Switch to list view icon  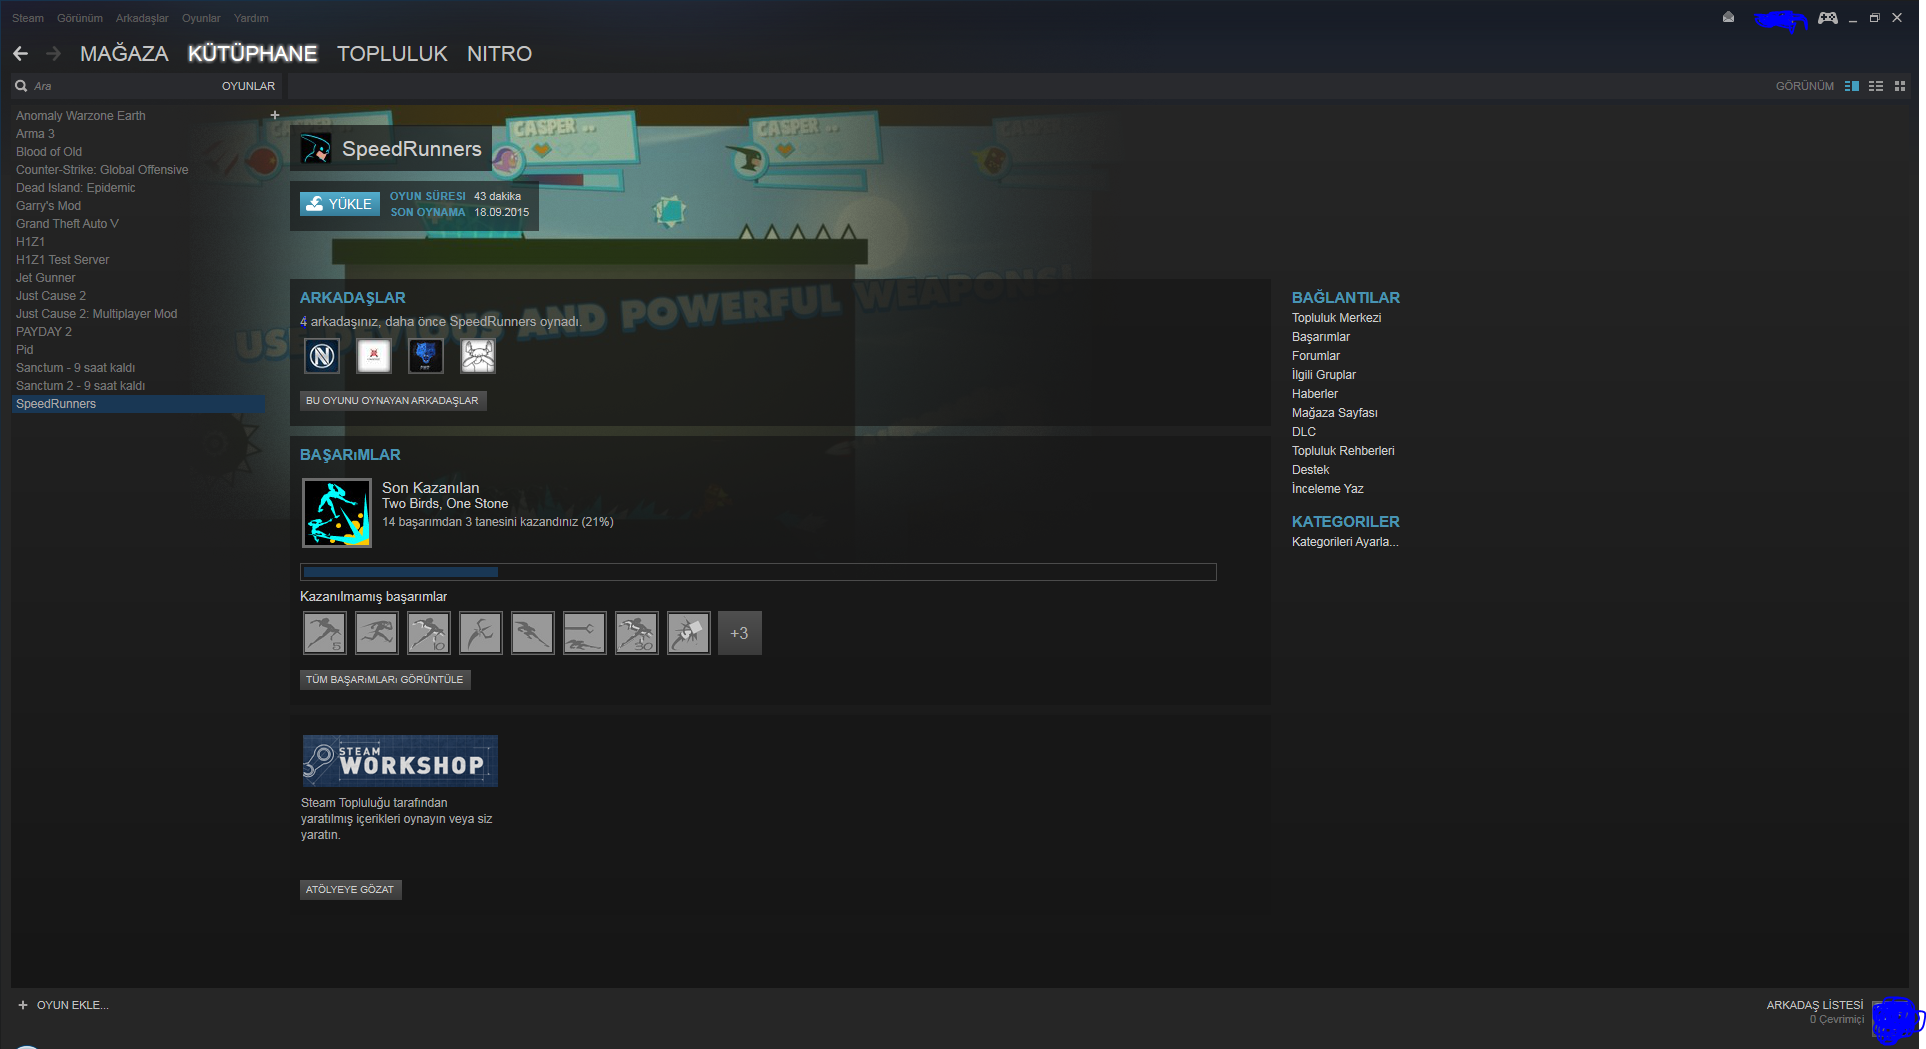point(1876,86)
